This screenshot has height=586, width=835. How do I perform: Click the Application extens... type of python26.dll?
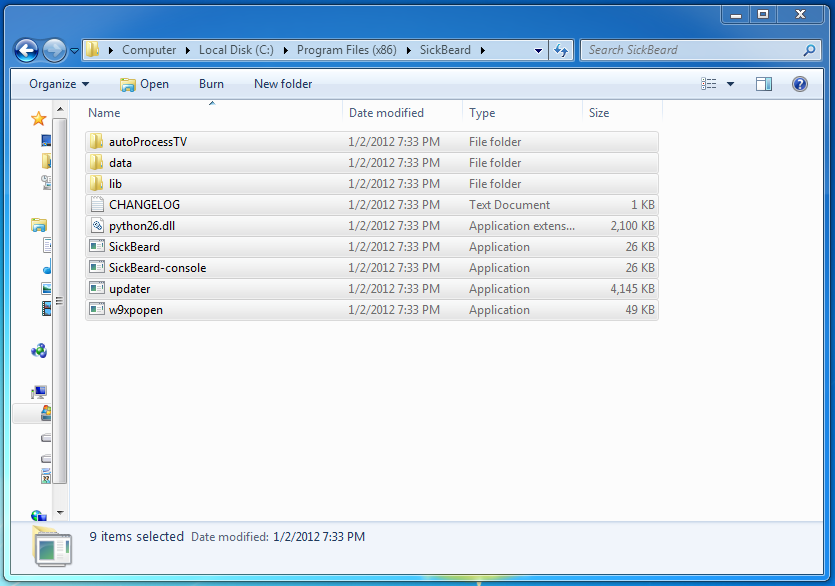coord(522,226)
